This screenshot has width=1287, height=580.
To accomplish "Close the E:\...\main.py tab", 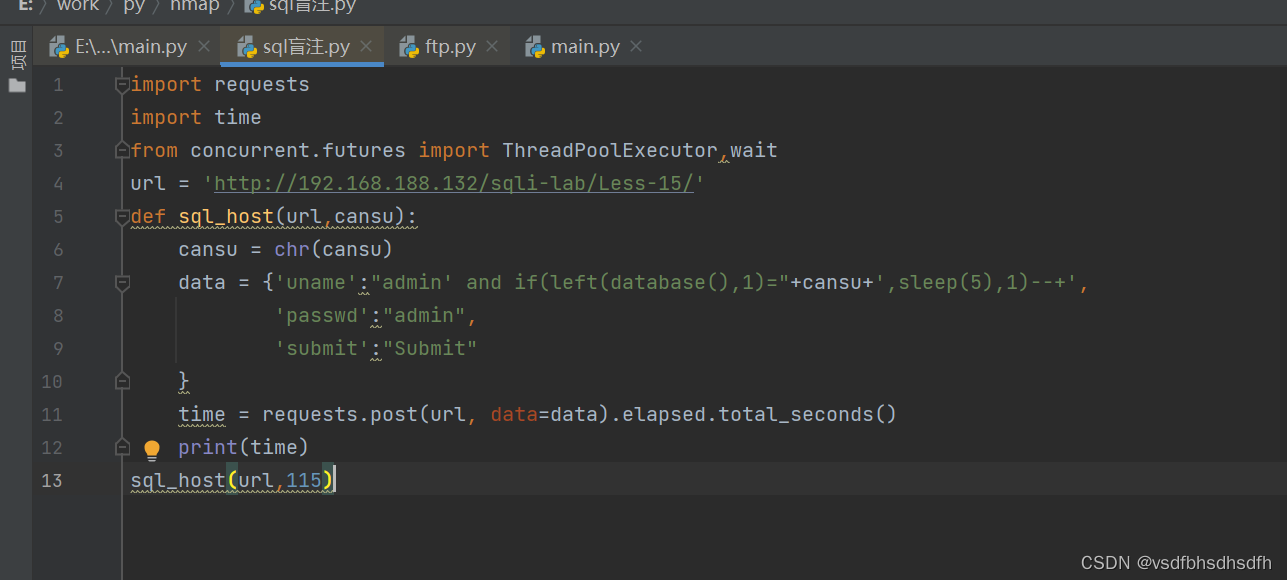I will point(204,47).
